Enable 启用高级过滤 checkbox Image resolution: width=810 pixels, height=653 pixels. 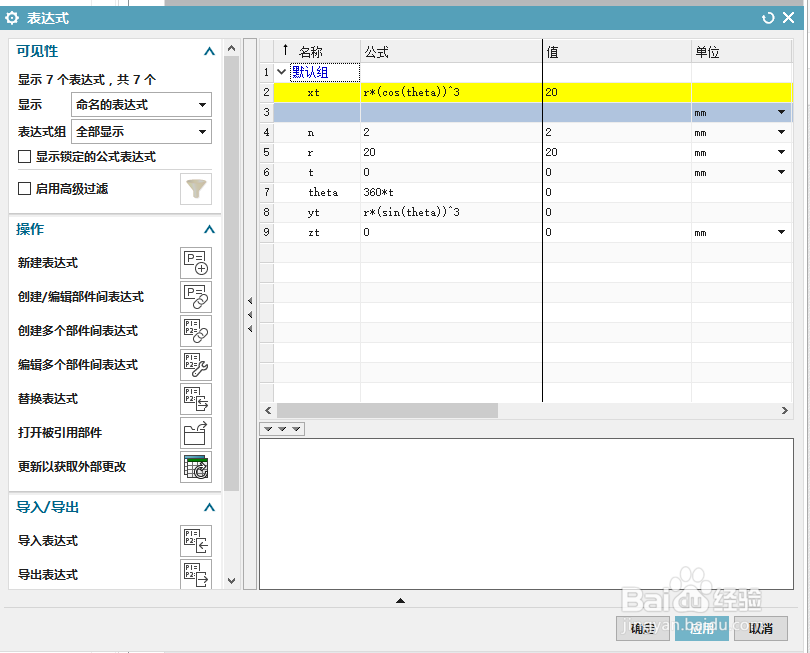(x=24, y=189)
